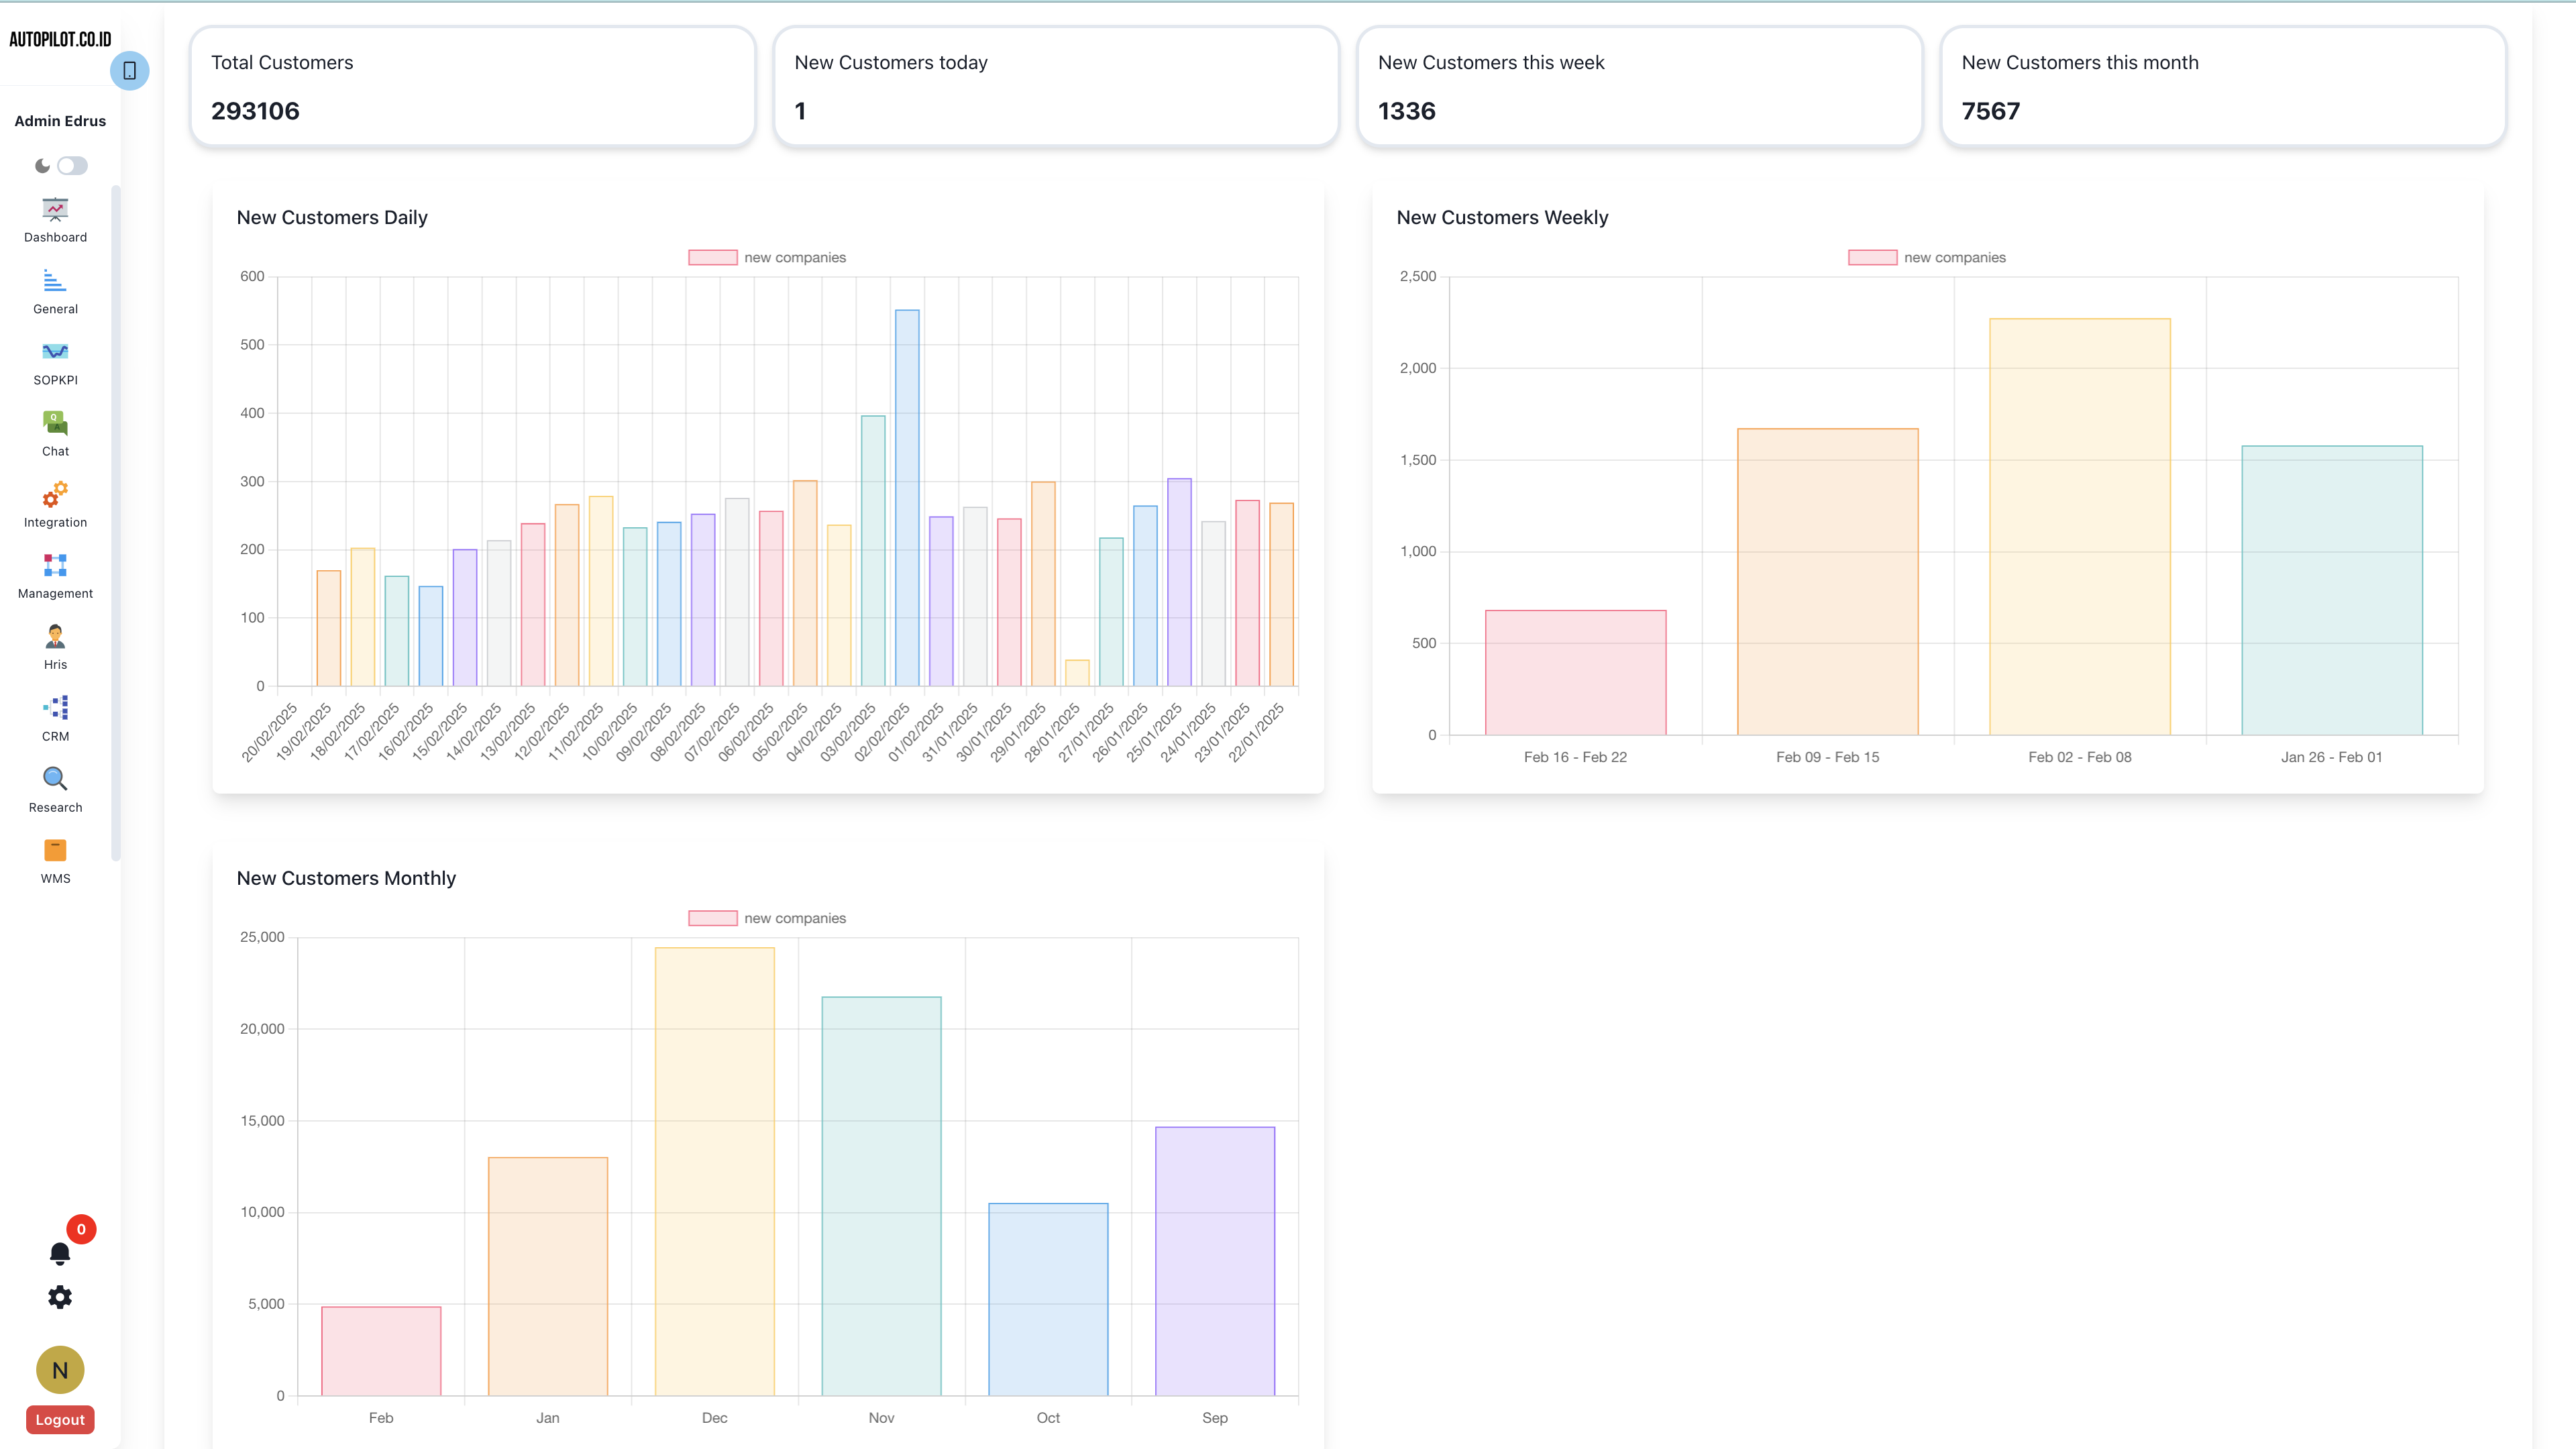The height and width of the screenshot is (1449, 2576).
Task: Open the Hris person icon
Action: coord(55,636)
